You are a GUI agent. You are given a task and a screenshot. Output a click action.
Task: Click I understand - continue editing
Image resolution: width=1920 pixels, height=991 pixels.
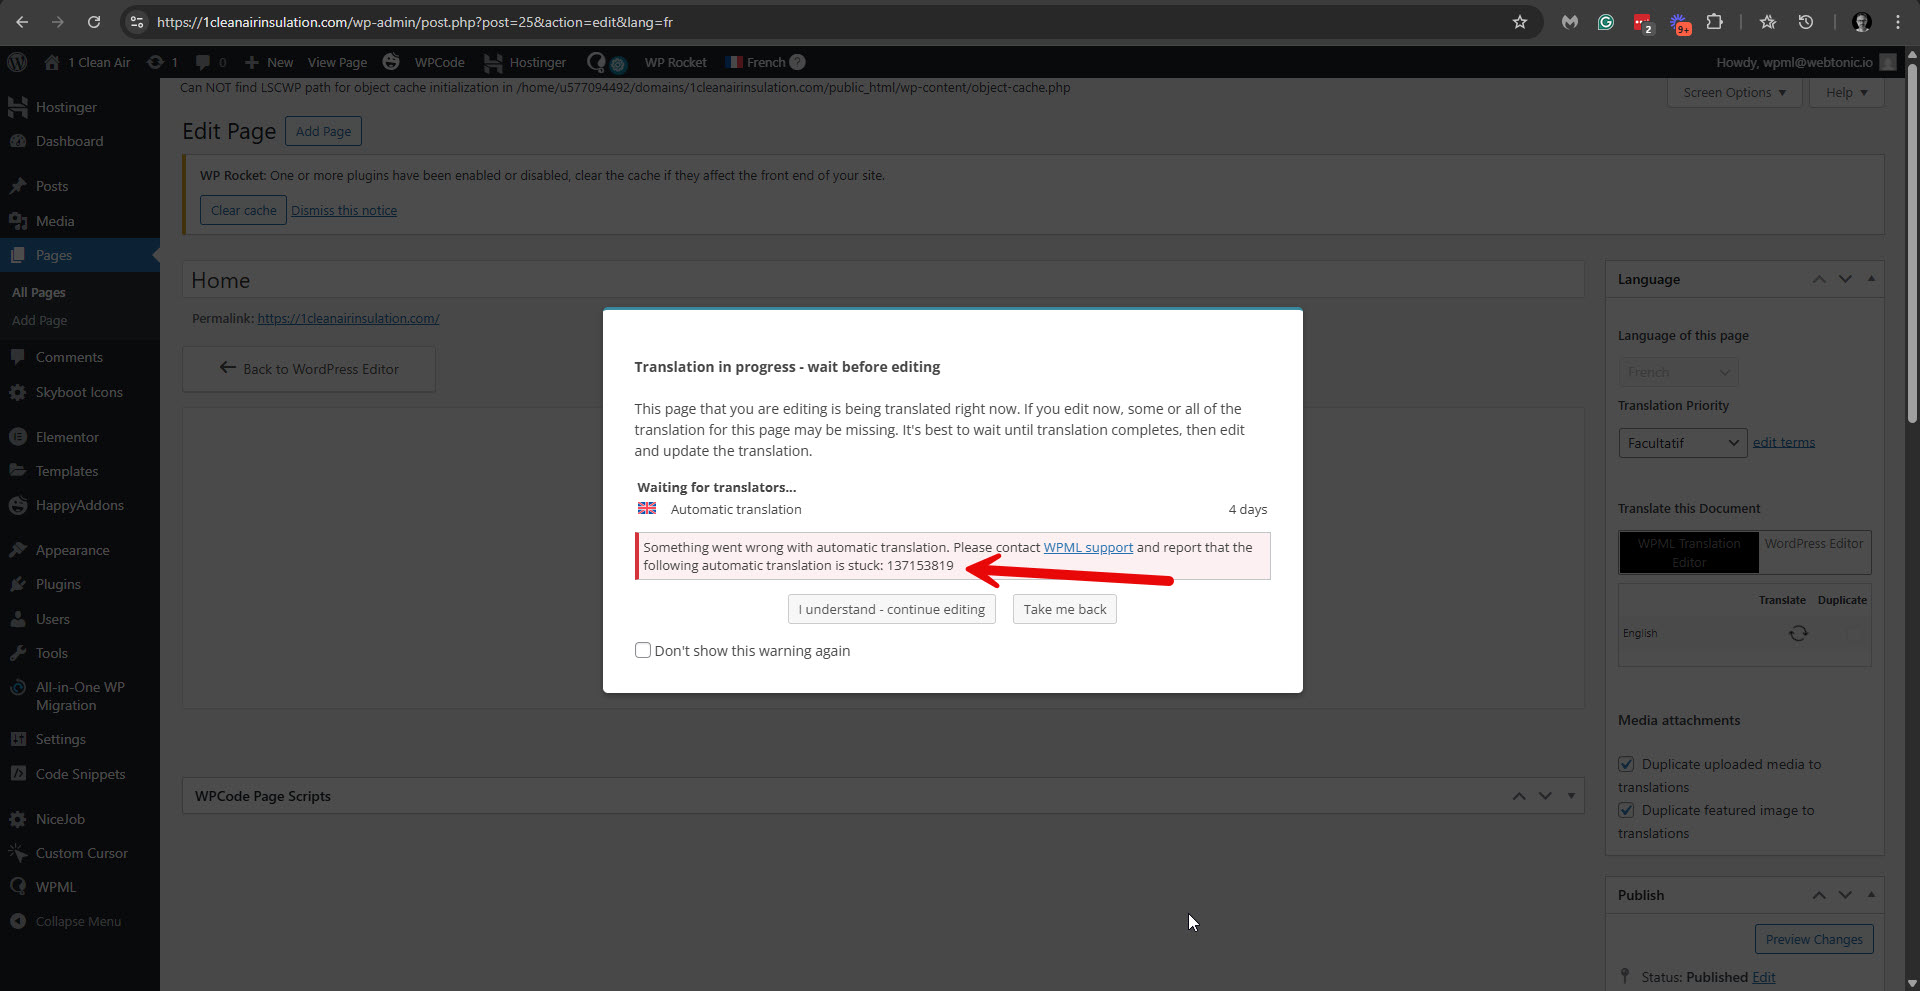tap(891, 609)
